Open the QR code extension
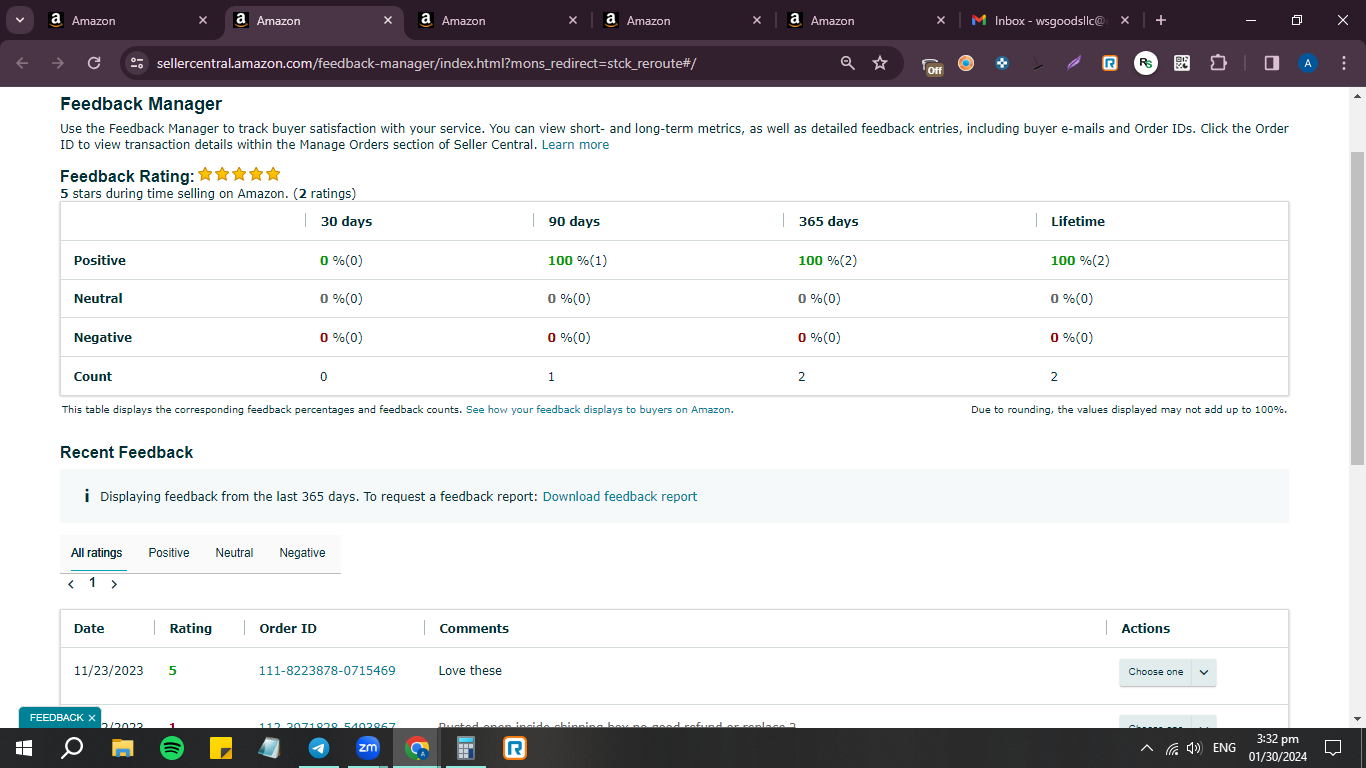Screen dimensions: 1366x768 [x=1182, y=63]
